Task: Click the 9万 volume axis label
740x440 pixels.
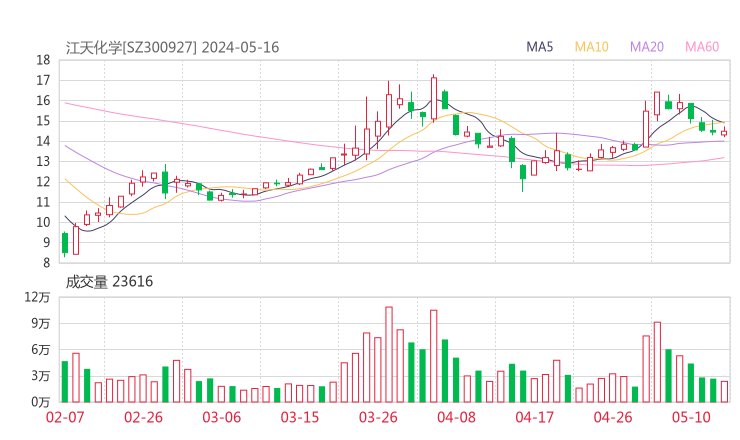Action: point(41,323)
